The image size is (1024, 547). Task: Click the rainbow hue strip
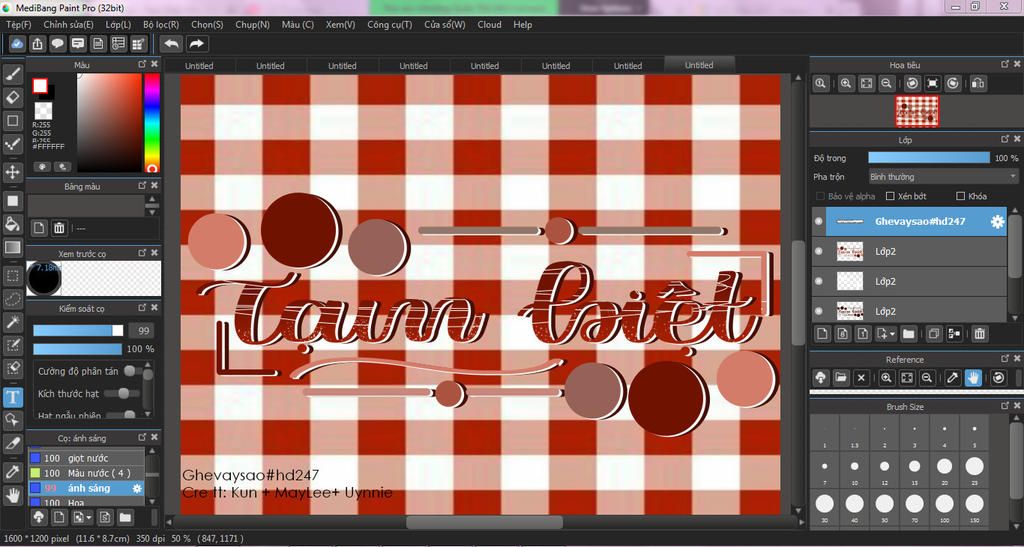coord(152,122)
